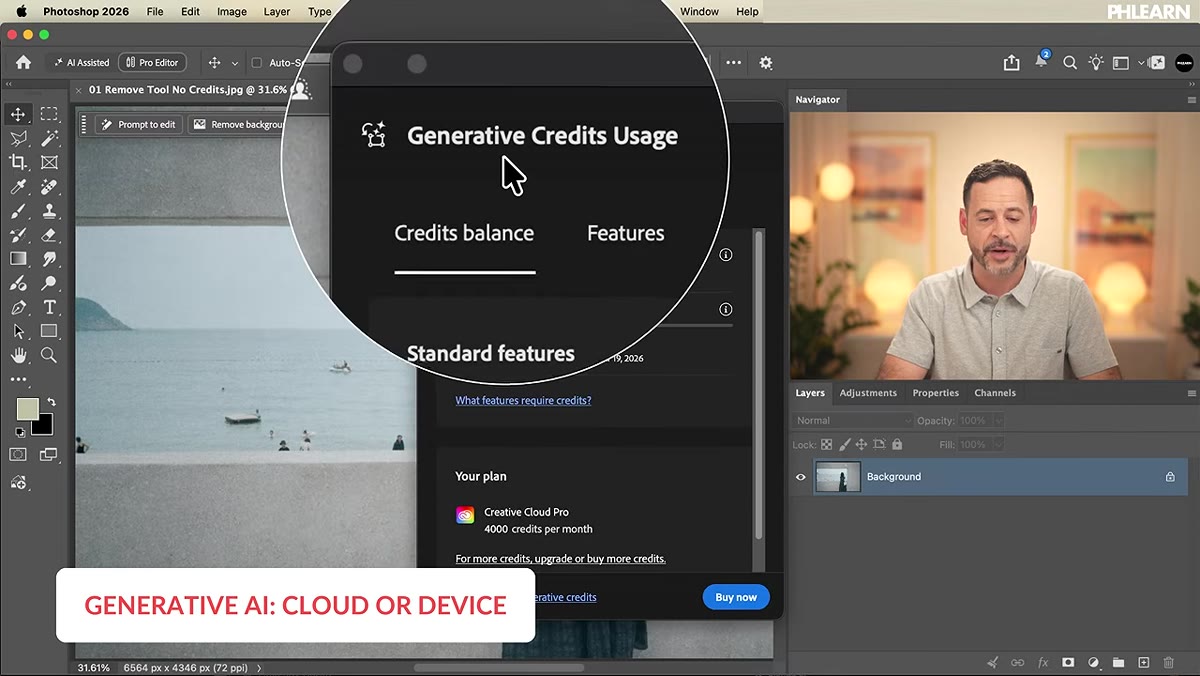This screenshot has width=1200, height=676.
Task: Add a layer style (fx)
Action: (x=1043, y=662)
